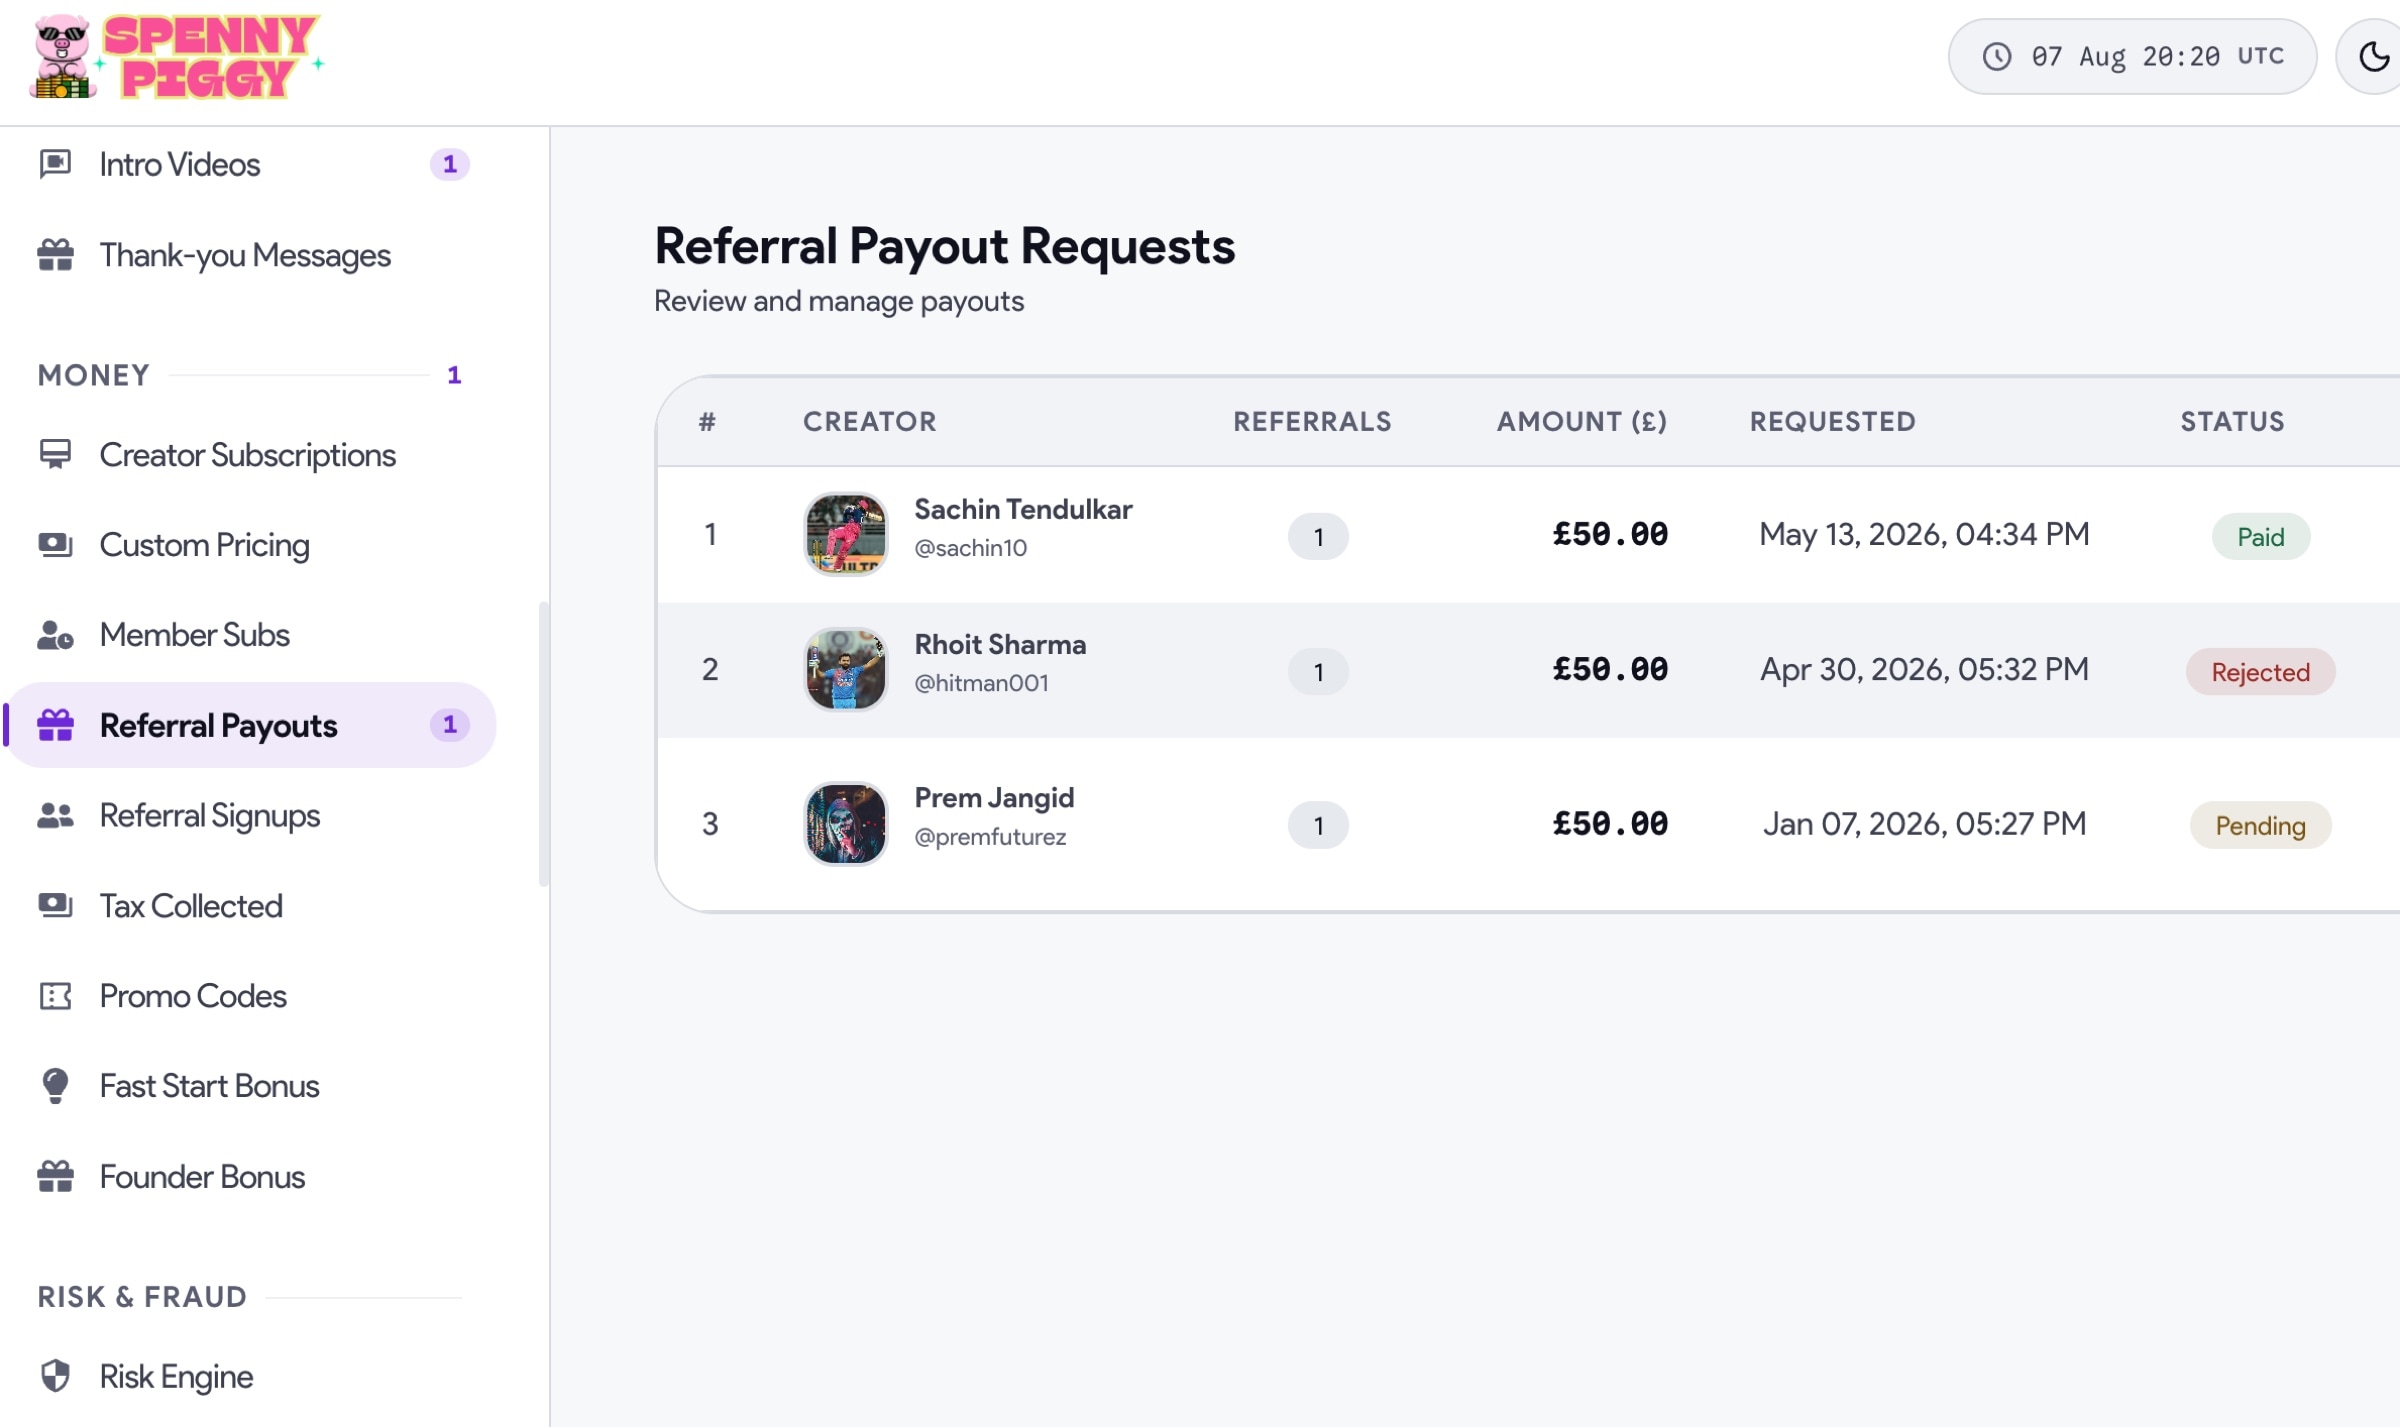Viewport: 2400px width, 1427px height.
Task: Open the Custom Pricing menu item
Action: tap(250, 545)
